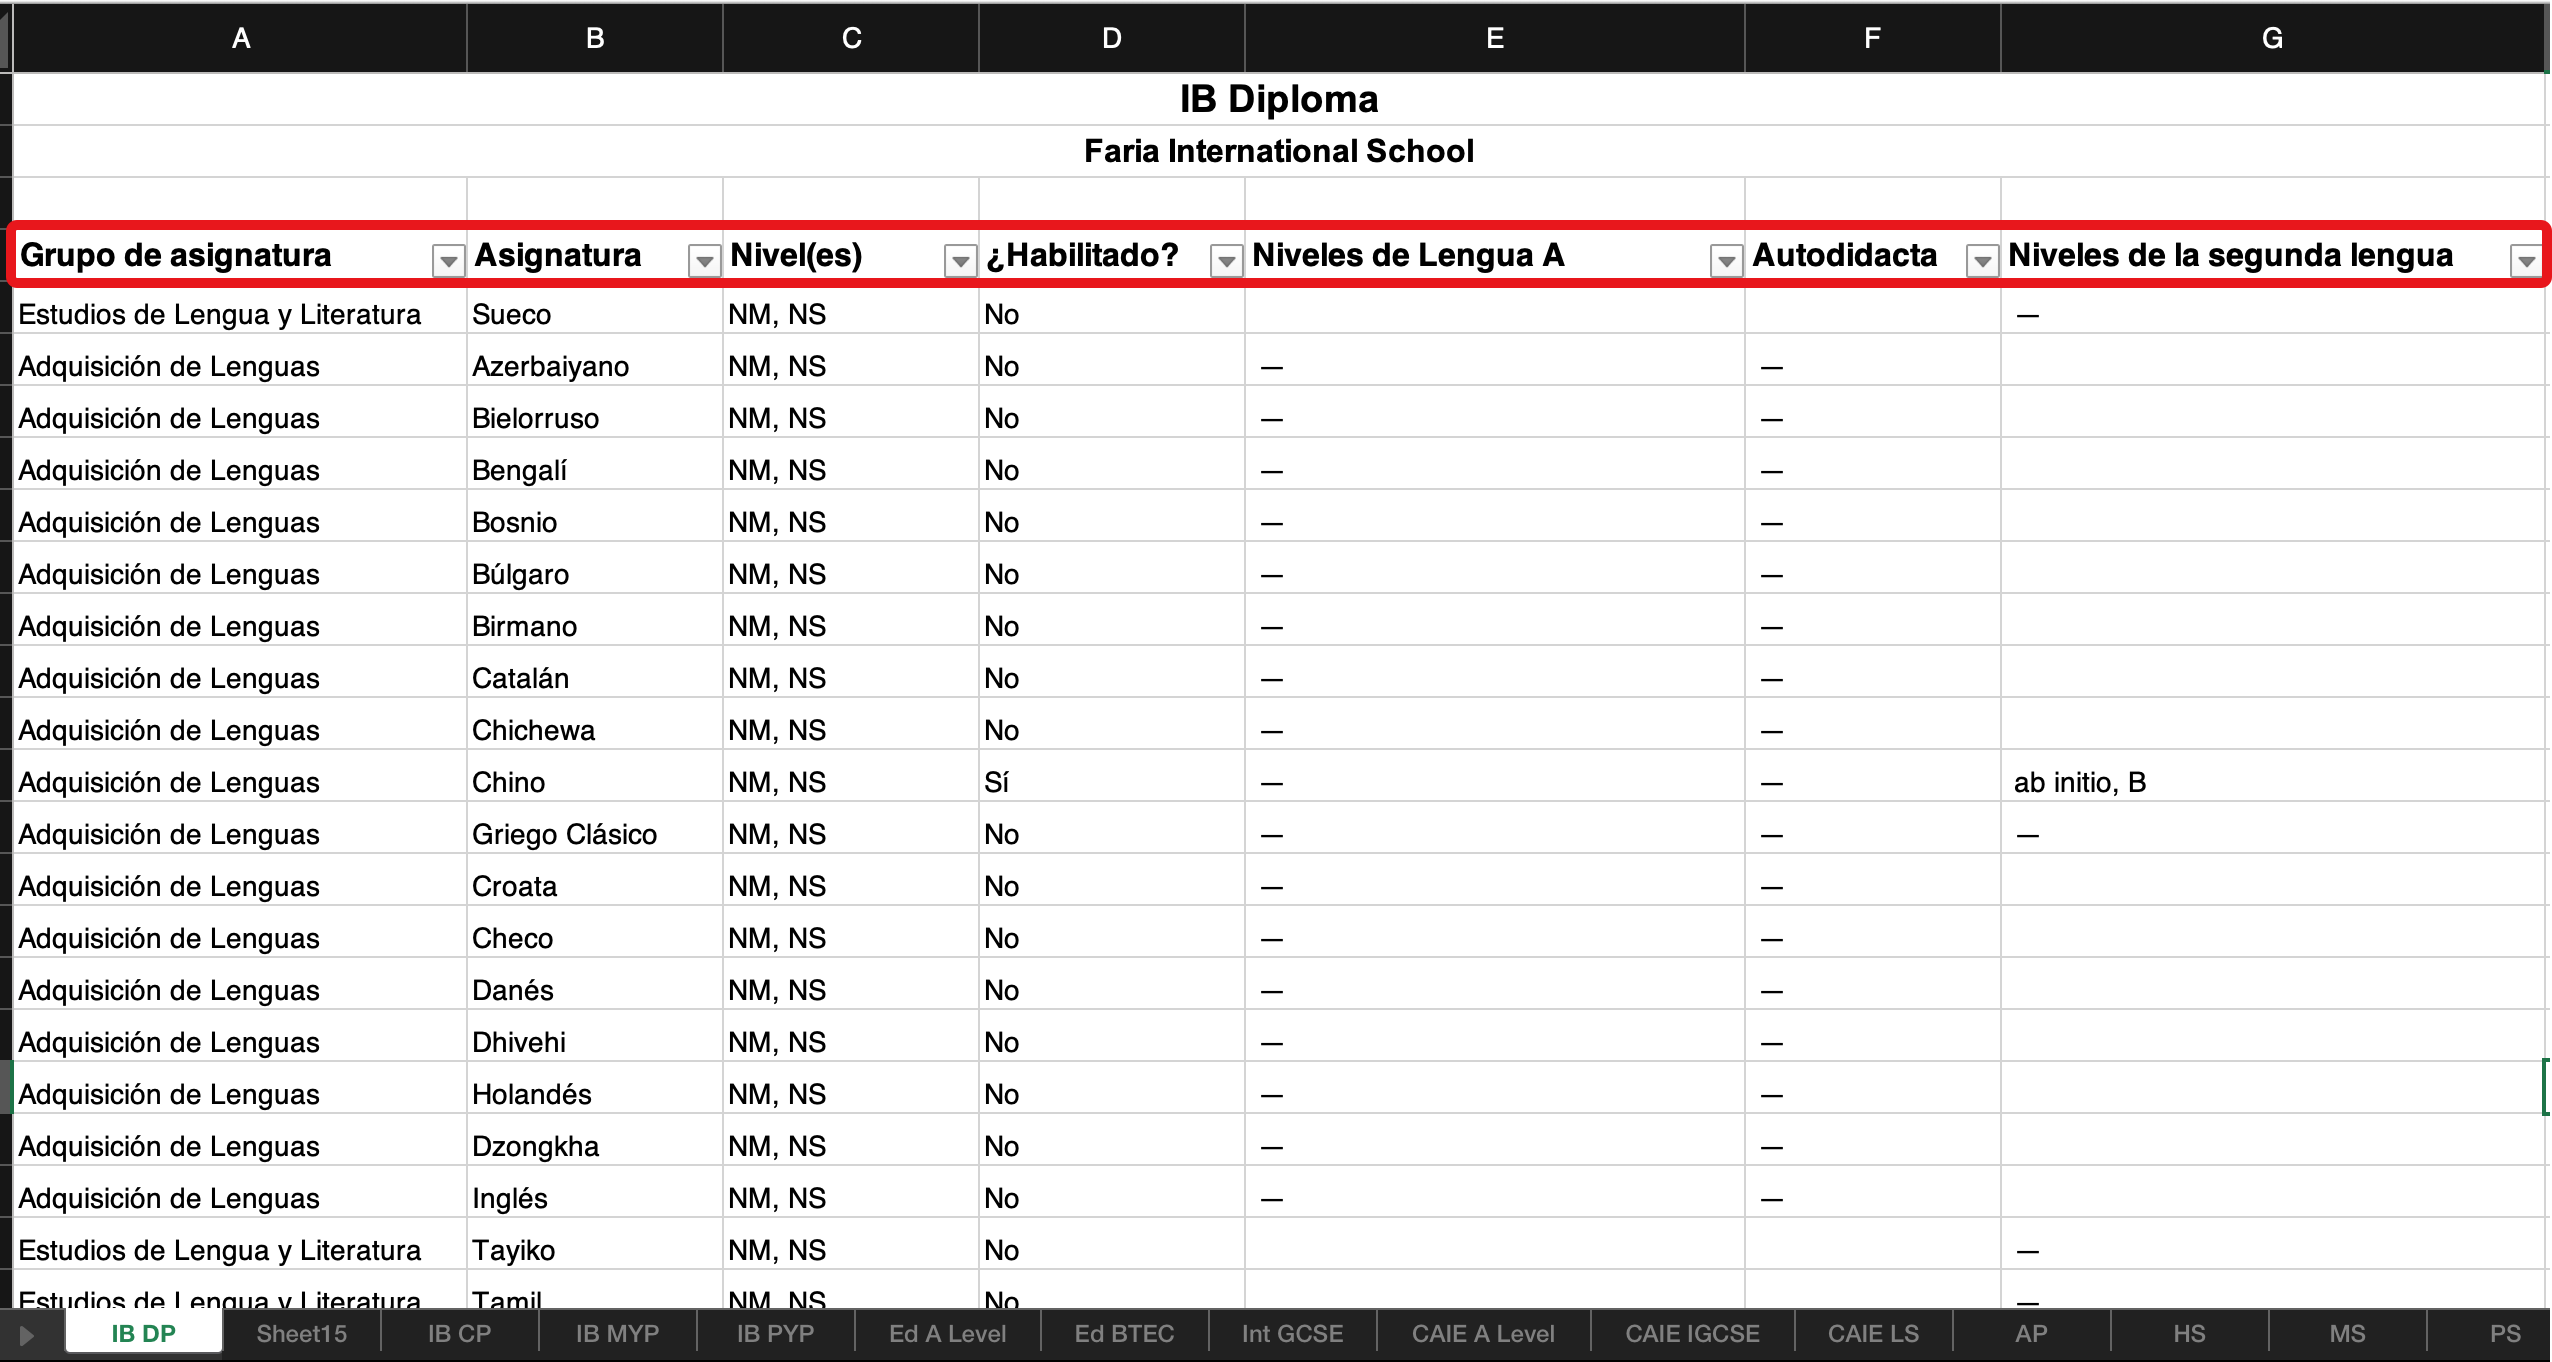Screen dimensions: 2552x1362
Task: Click the IB Diploma title cell
Action: (x=1278, y=99)
